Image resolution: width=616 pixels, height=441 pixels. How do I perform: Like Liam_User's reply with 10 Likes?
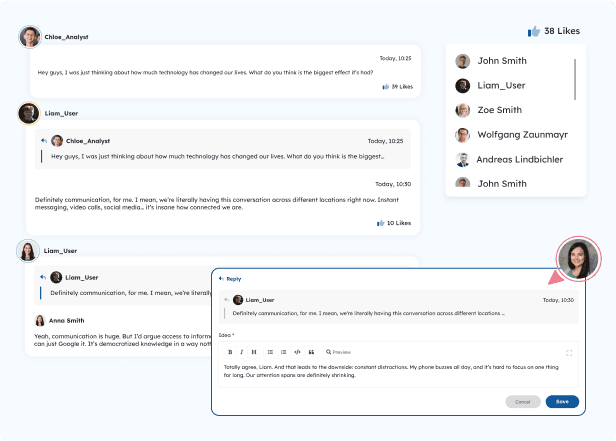coord(381,223)
